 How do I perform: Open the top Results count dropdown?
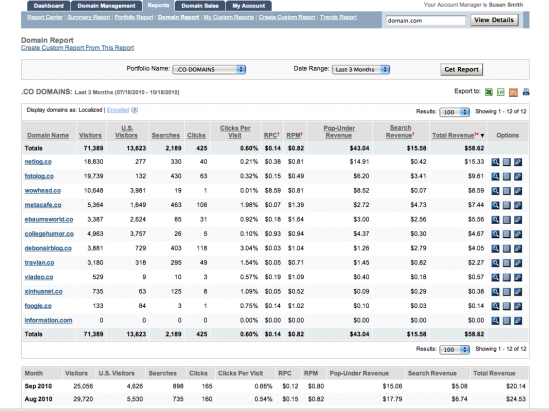click(x=454, y=112)
